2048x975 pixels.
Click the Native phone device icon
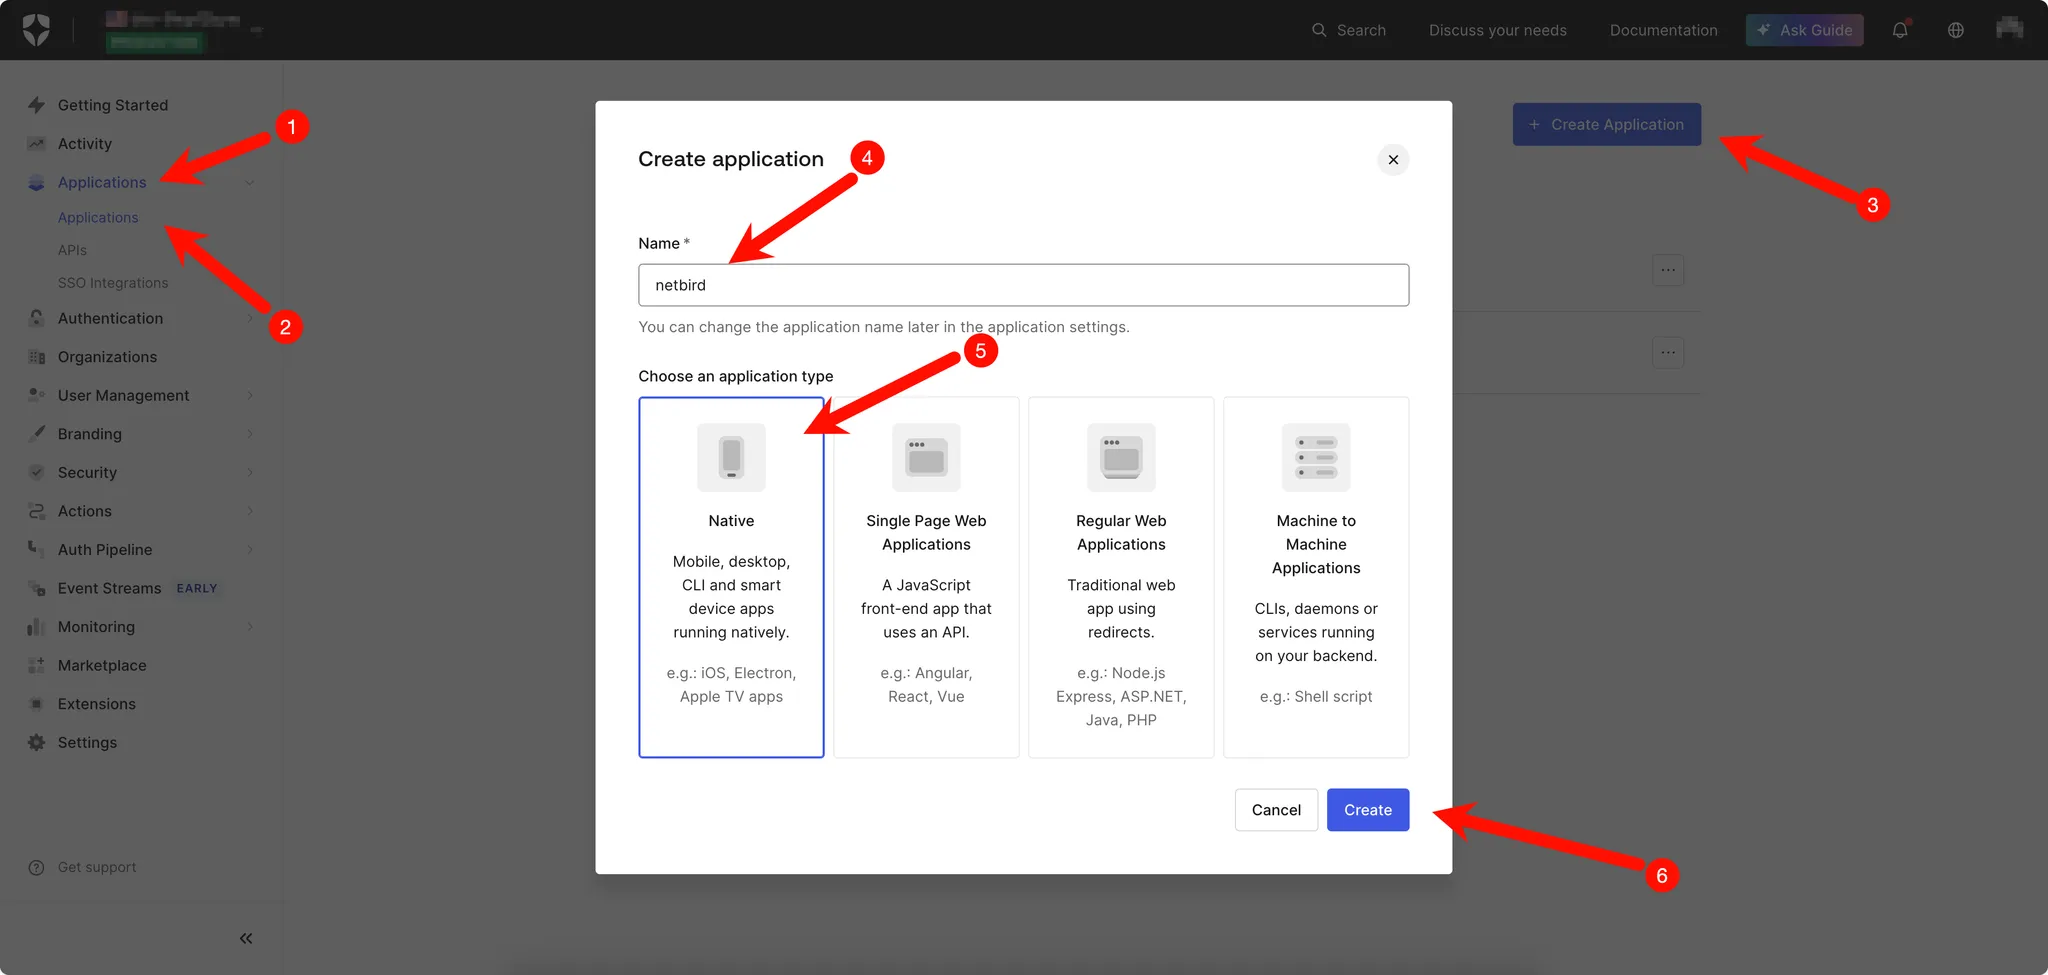coord(731,457)
